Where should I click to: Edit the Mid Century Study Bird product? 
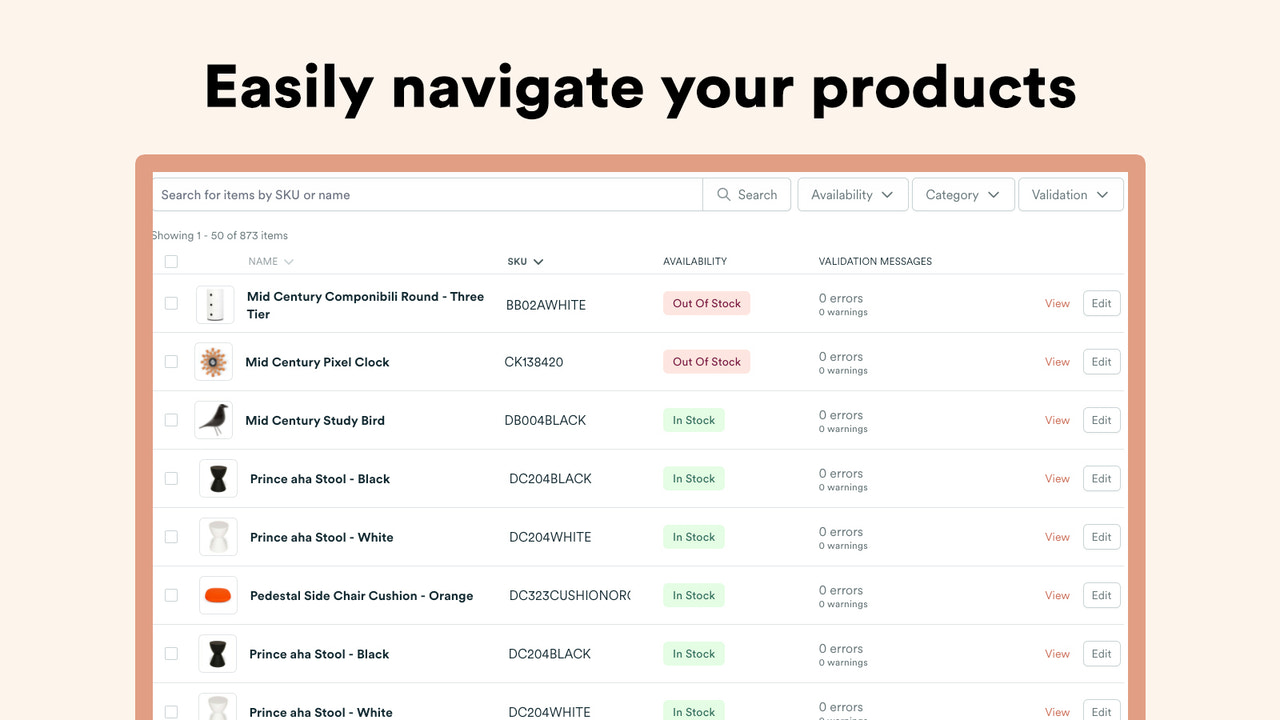pos(1101,420)
